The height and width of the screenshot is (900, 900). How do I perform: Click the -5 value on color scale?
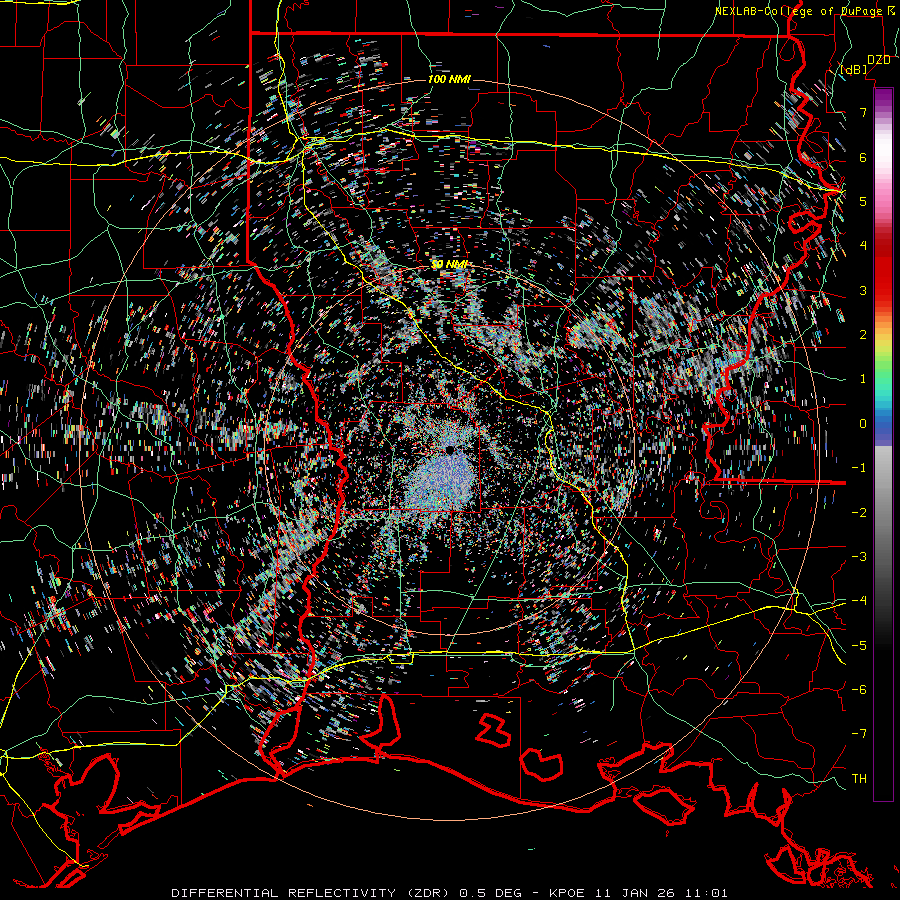(x=859, y=645)
